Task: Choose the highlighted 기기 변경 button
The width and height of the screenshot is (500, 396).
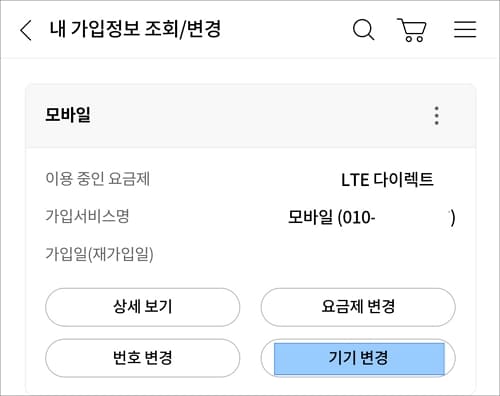Action: point(358,358)
